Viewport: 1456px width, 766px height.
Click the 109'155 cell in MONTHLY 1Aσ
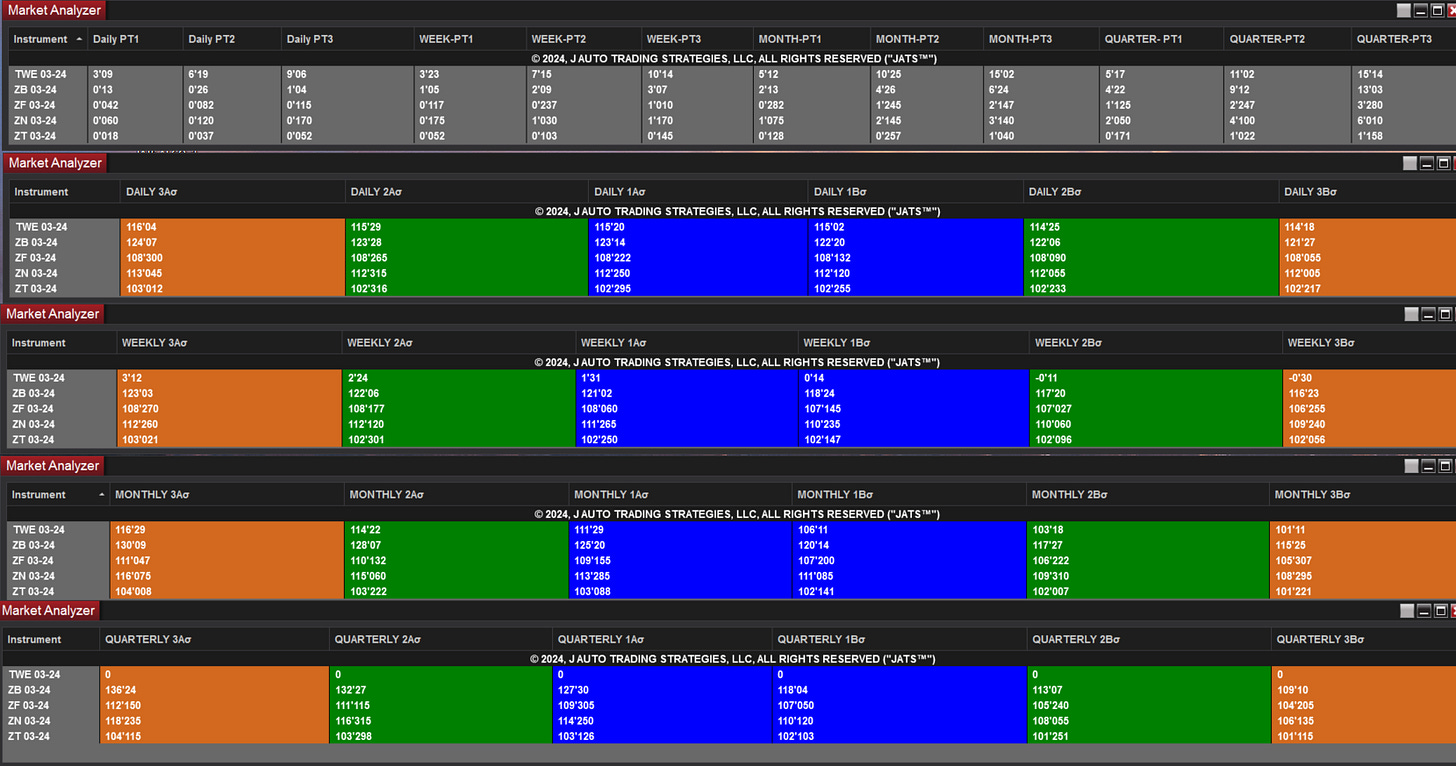680,560
